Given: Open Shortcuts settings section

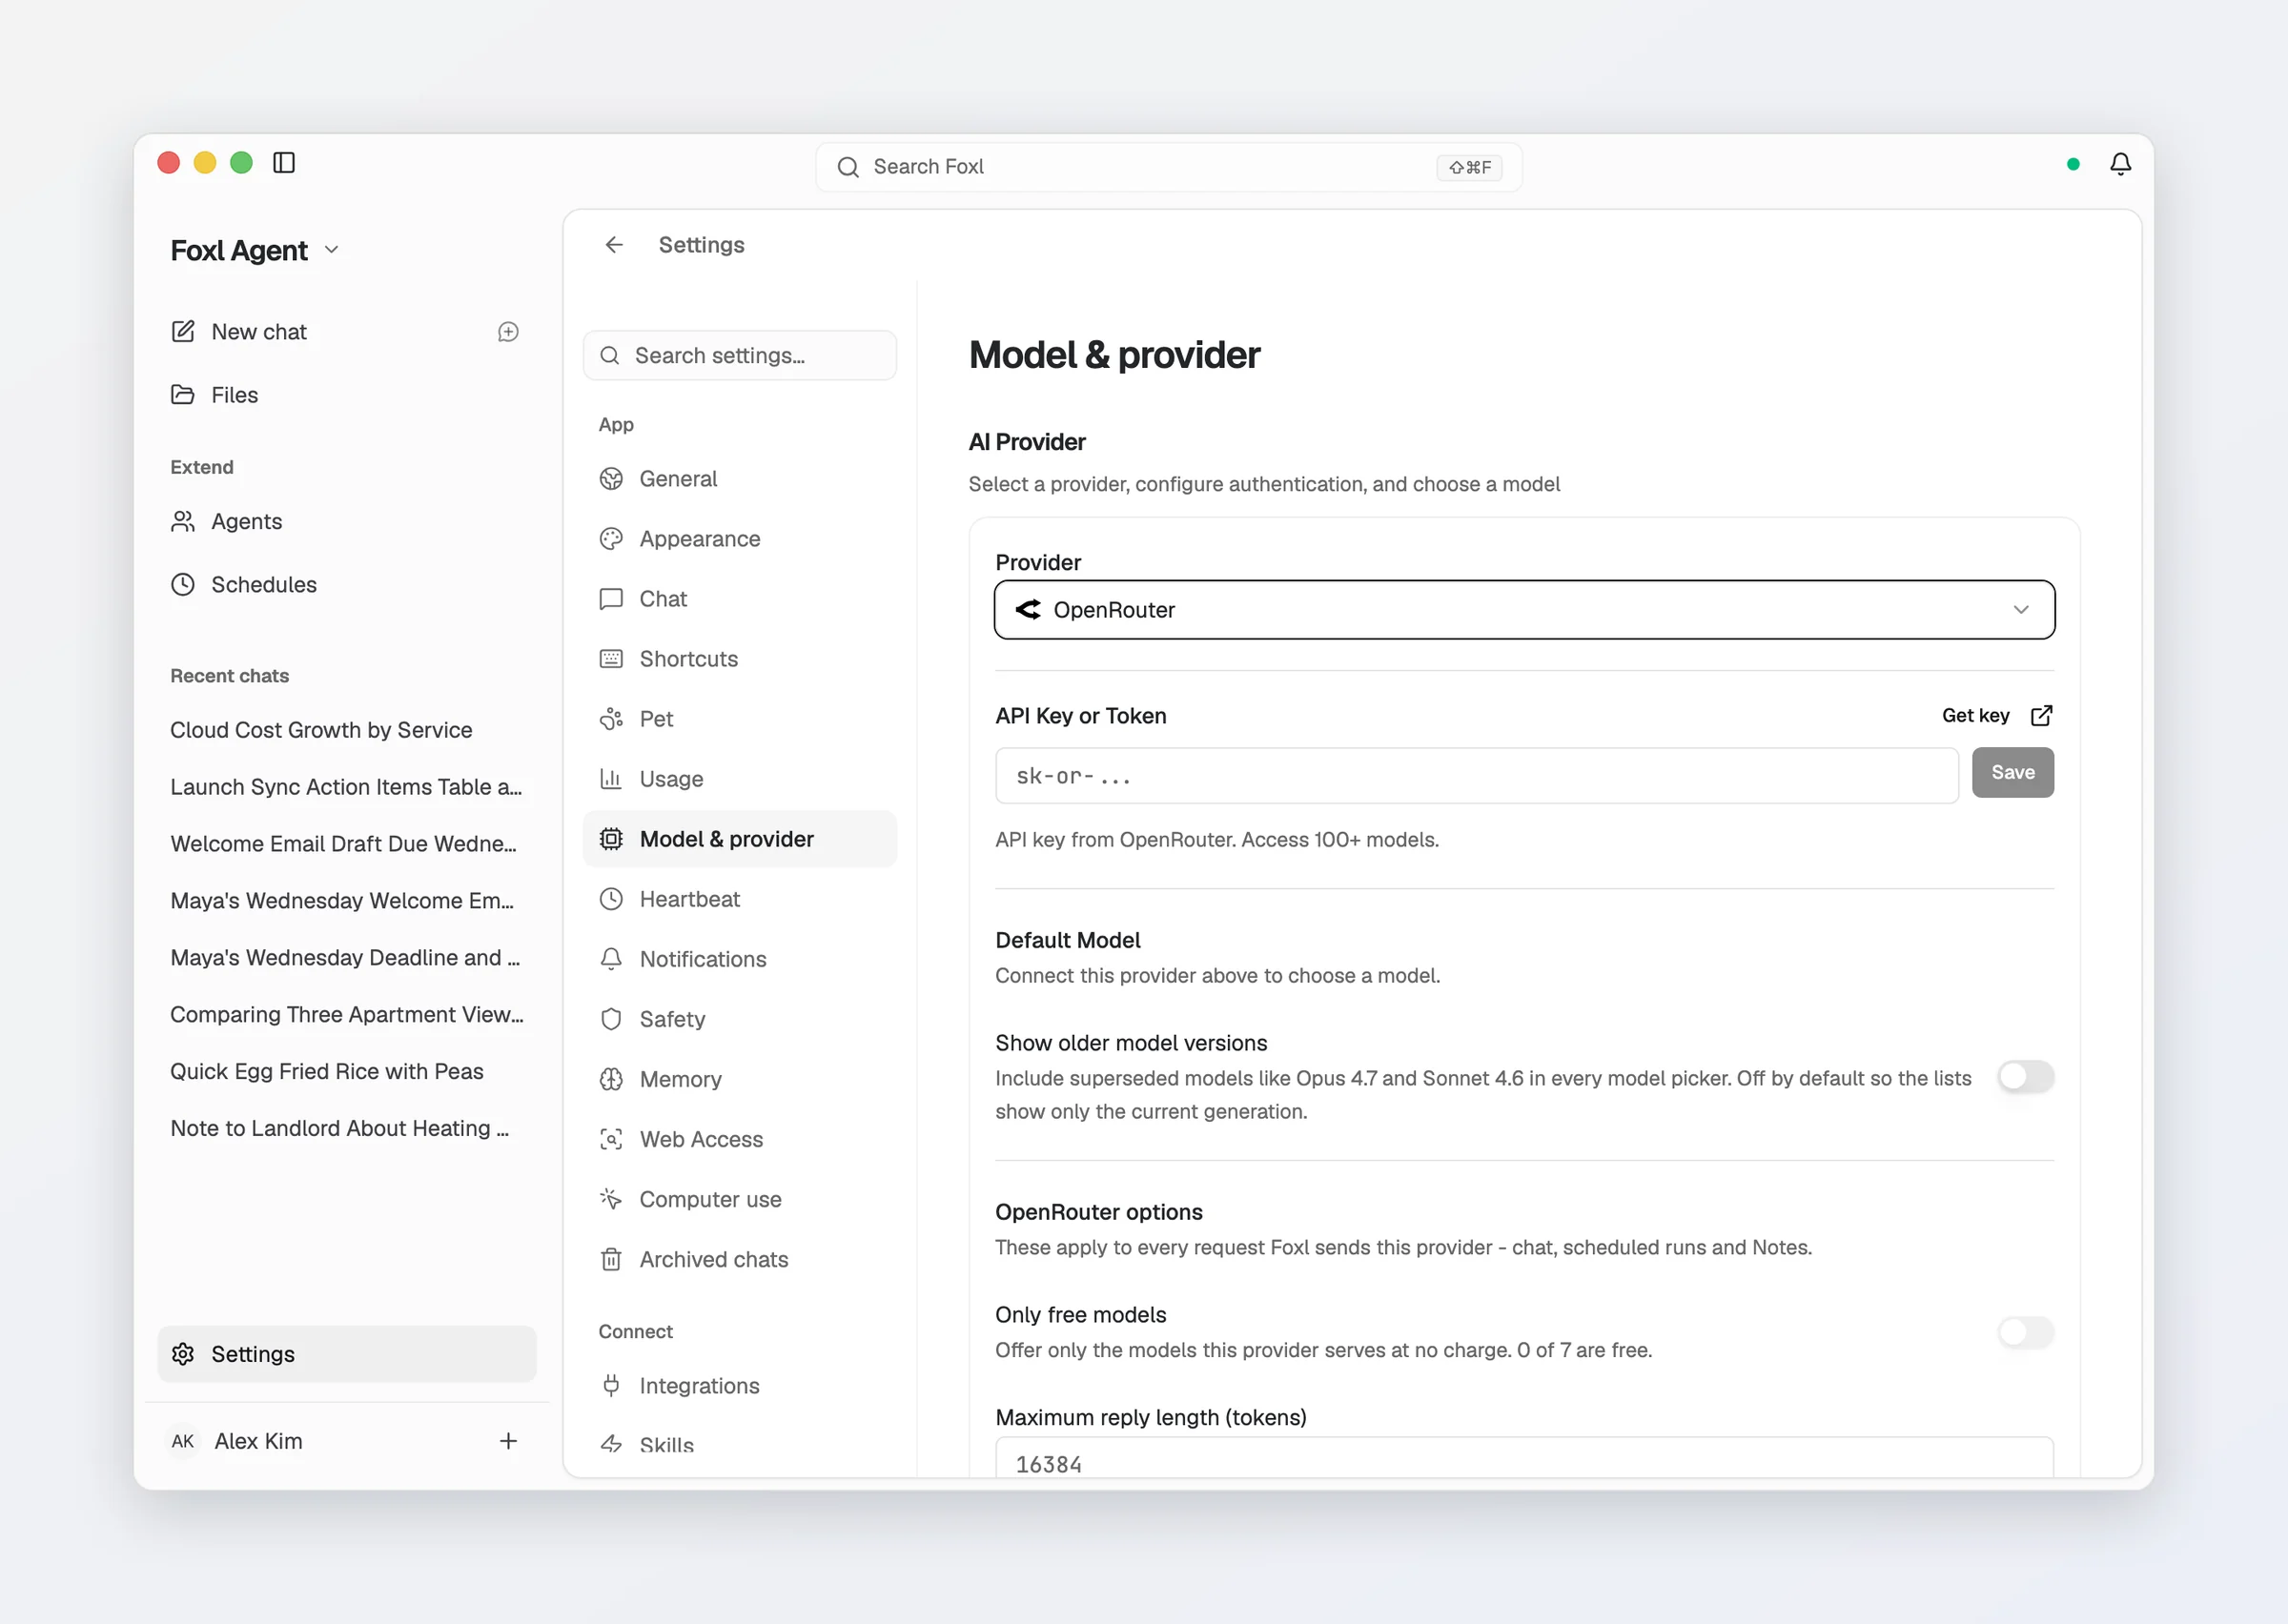Looking at the screenshot, I should 740,659.
